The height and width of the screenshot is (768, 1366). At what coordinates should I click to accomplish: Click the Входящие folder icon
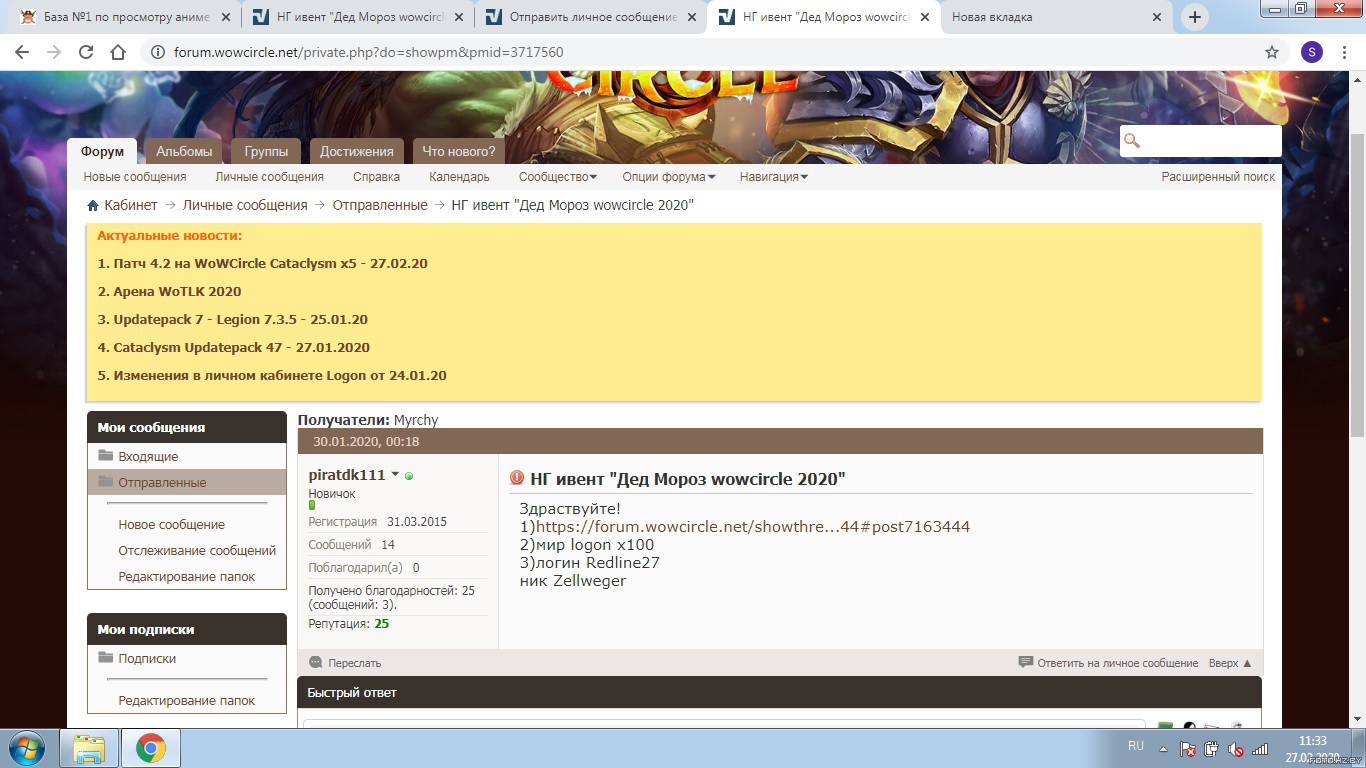(x=106, y=456)
